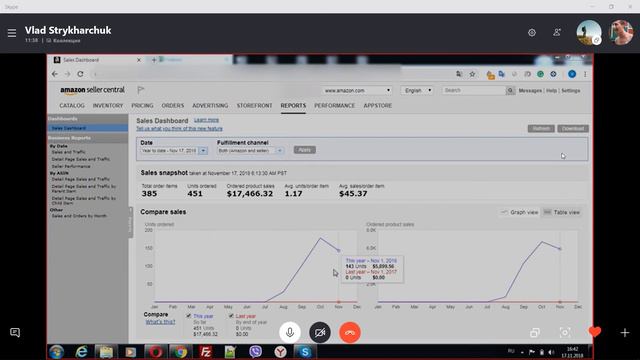640x360 pixels.
Task: Open the Help link
Action: [x=551, y=91]
